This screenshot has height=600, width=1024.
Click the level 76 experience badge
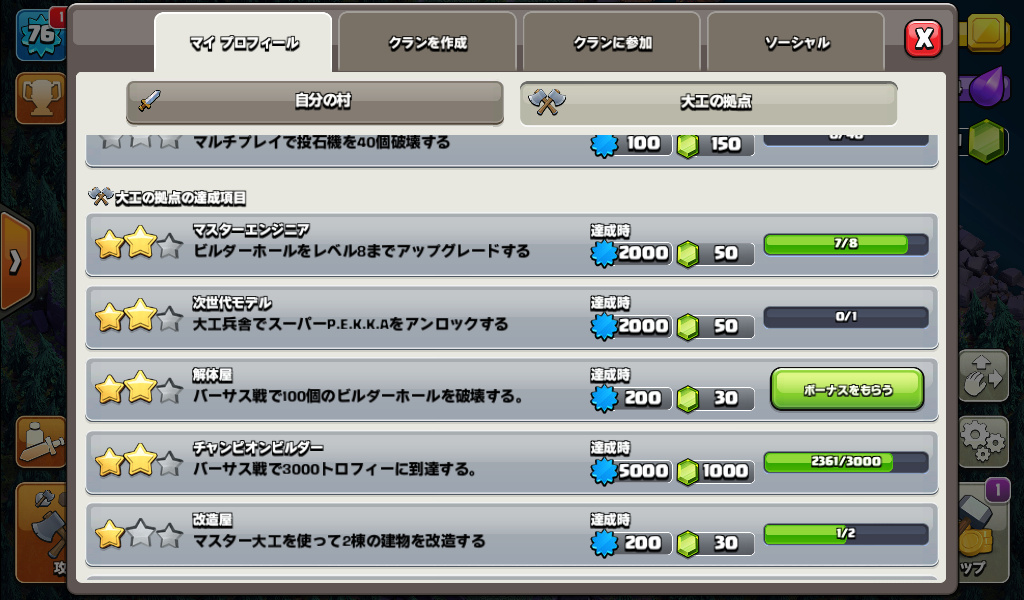coord(40,34)
